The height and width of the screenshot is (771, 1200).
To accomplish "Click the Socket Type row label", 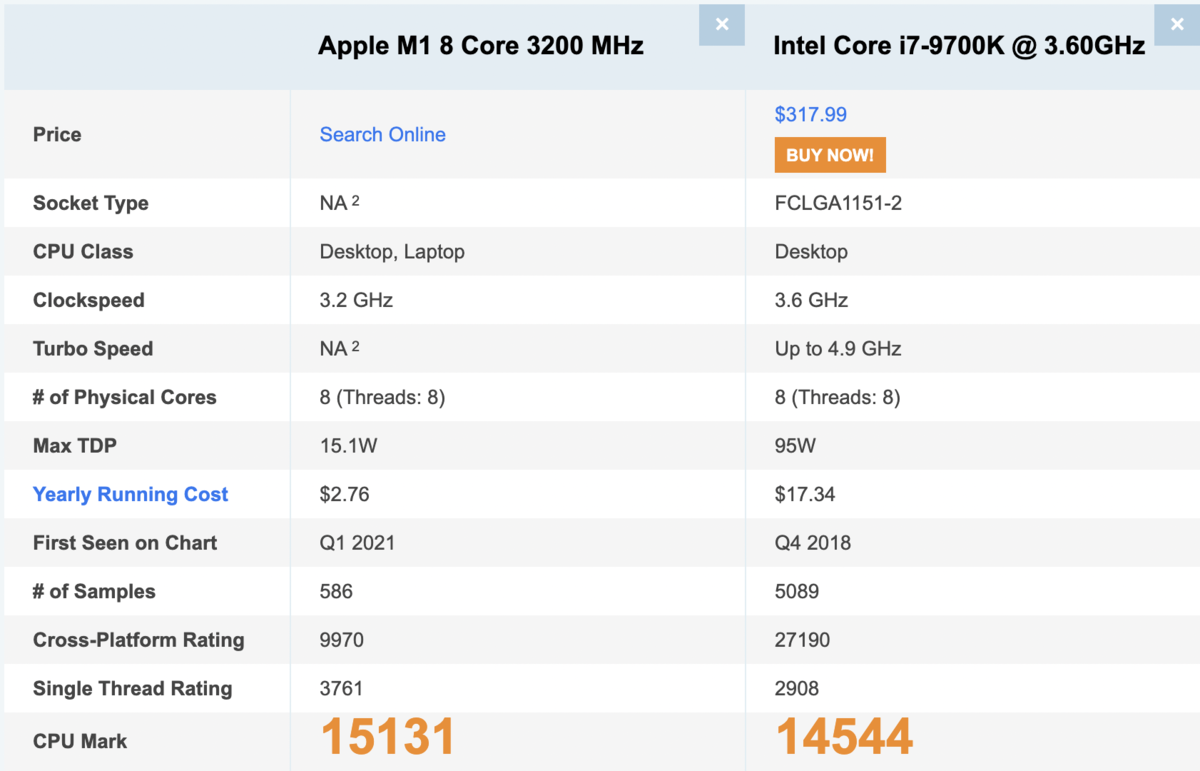I will [x=90, y=203].
